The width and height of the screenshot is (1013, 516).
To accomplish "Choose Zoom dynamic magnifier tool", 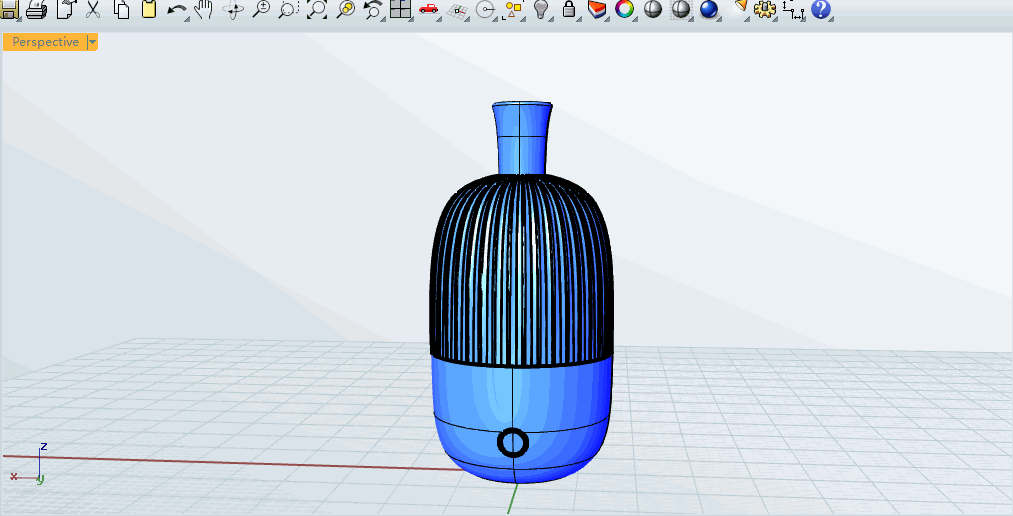I will pos(261,8).
